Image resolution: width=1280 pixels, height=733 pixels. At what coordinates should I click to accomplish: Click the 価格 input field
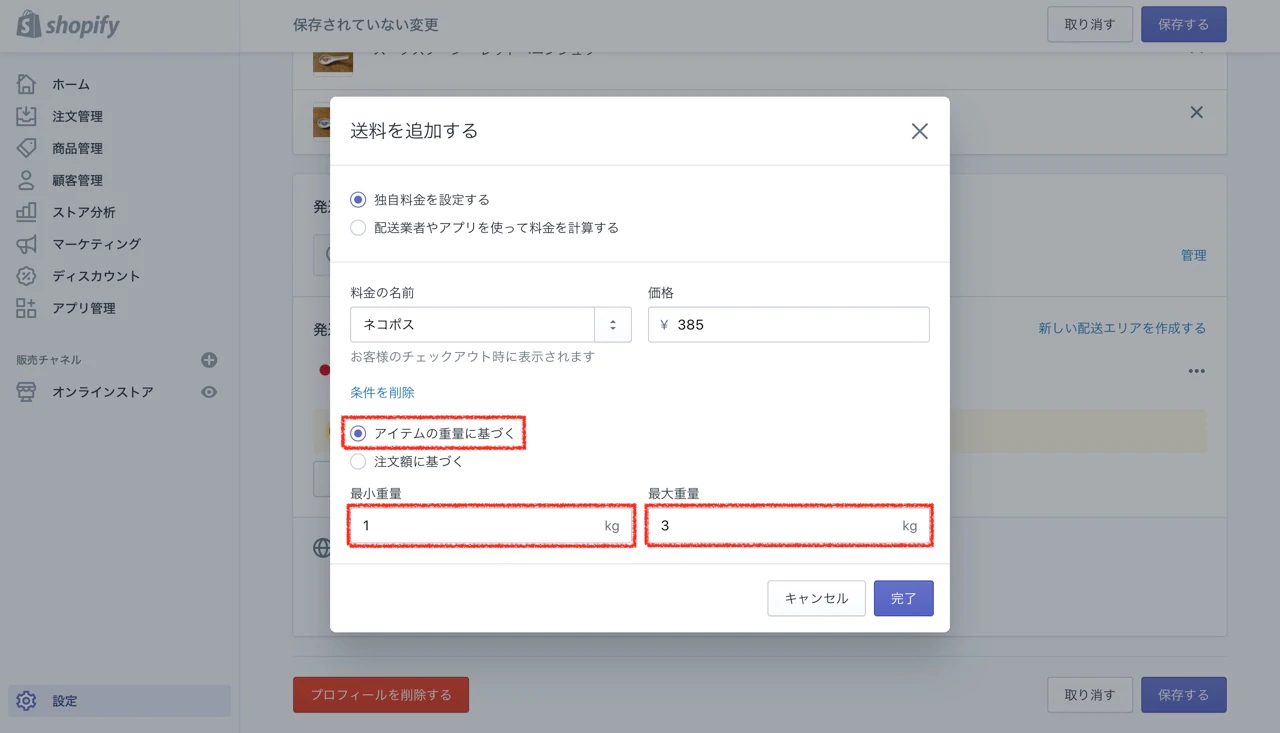pyautogui.click(x=798, y=325)
